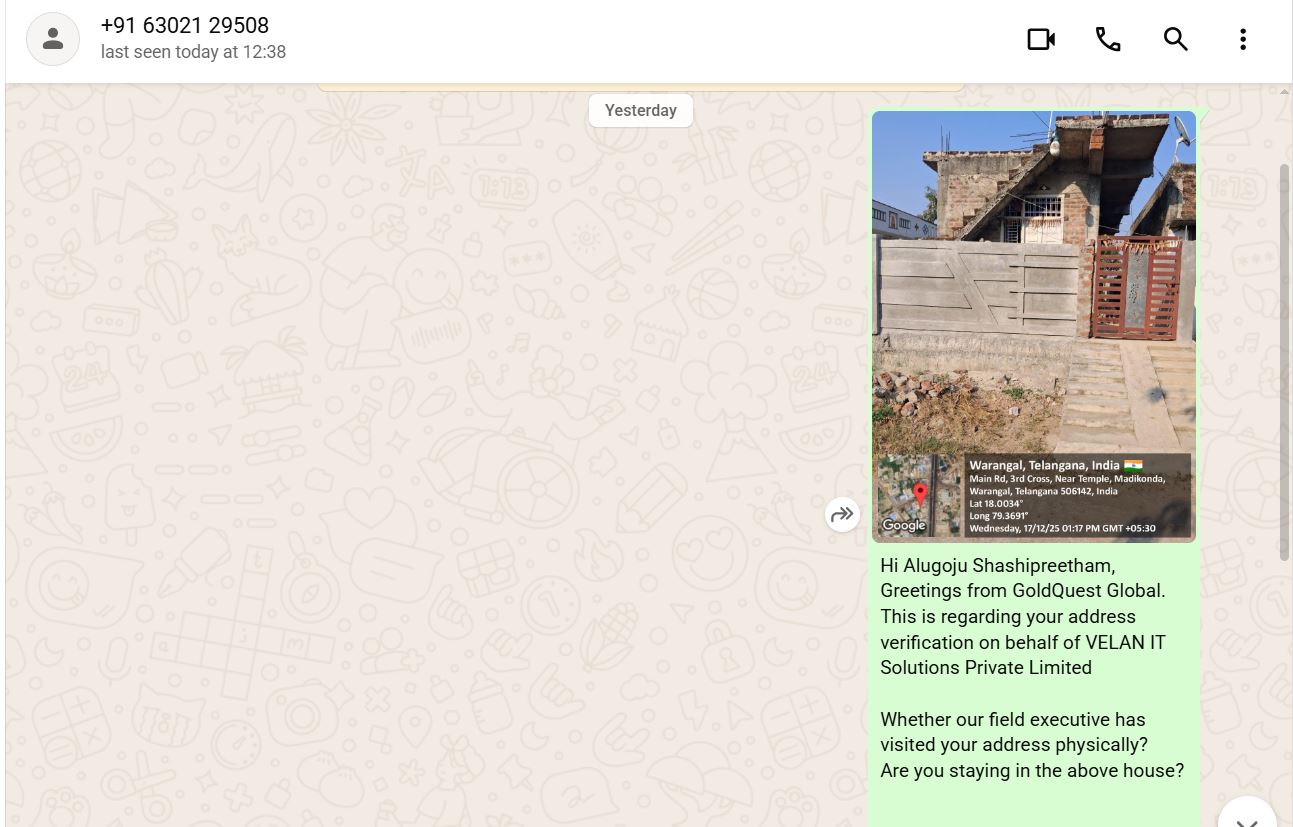This screenshot has height=827, width=1293.
Task: Search within this chat
Action: click(x=1175, y=39)
